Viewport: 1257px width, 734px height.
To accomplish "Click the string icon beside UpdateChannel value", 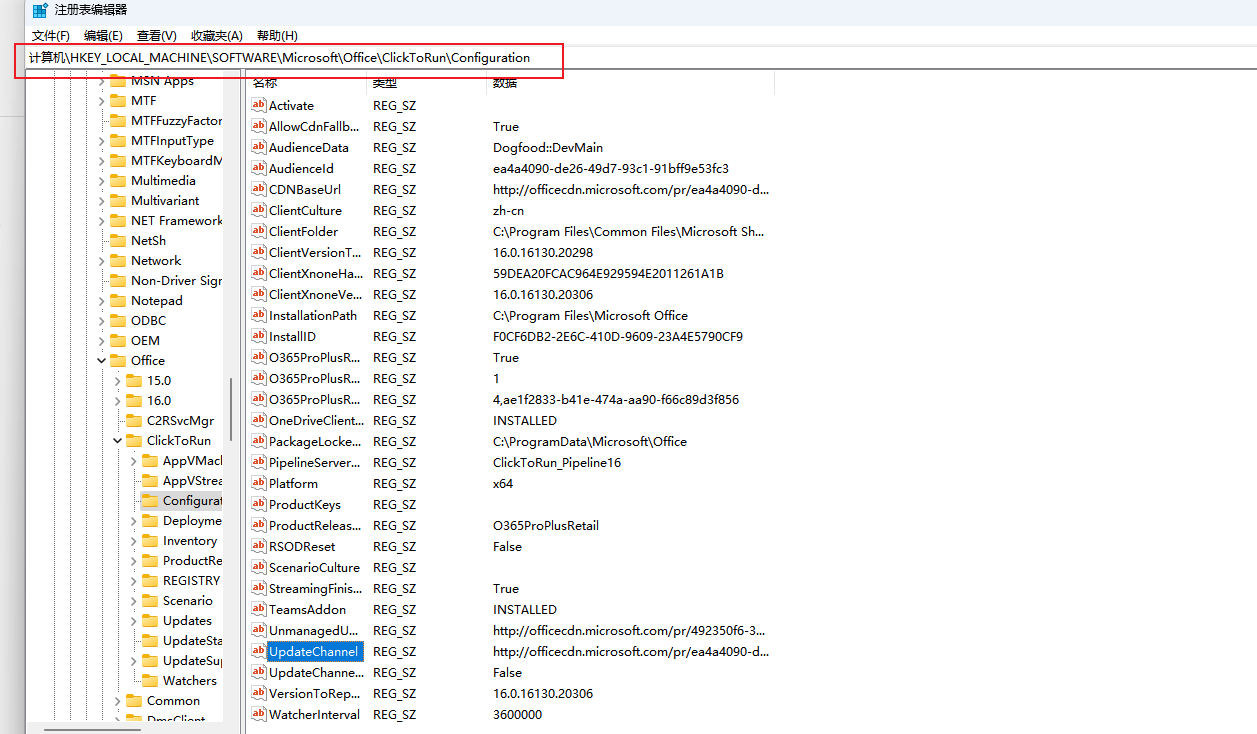I will 258,651.
